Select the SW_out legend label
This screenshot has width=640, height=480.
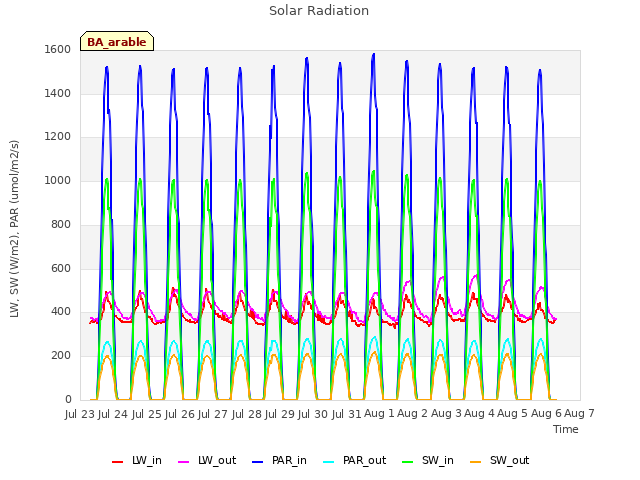click(509, 461)
